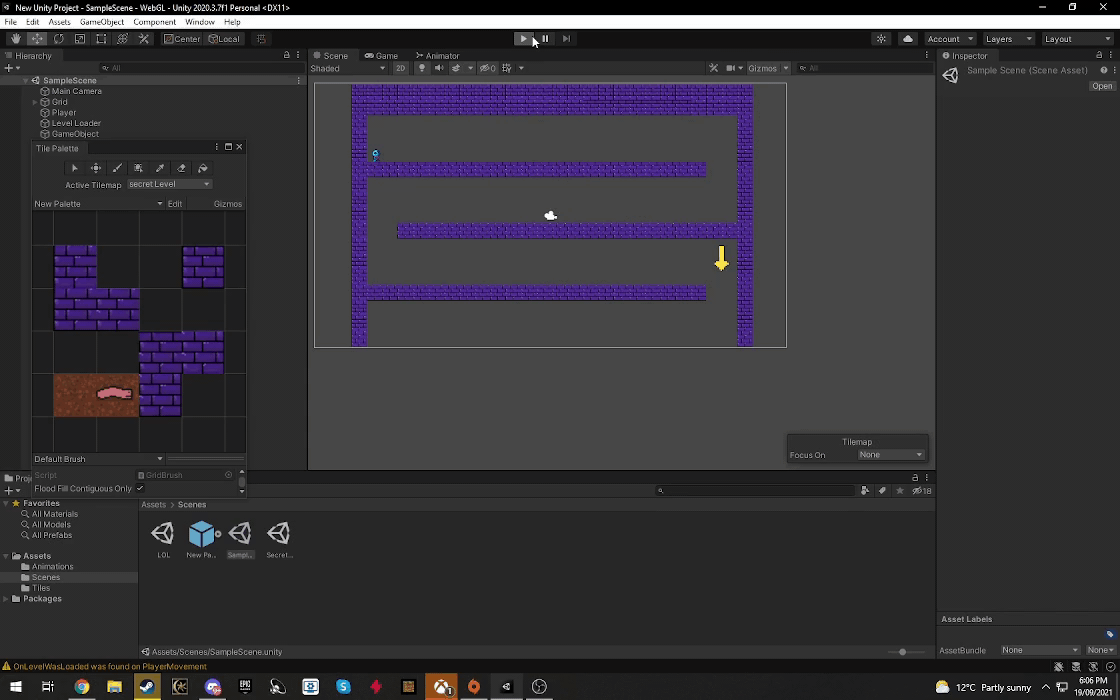Image resolution: width=1120 pixels, height=700 pixels.
Task: Select the LOL scene asset
Action: click(163, 539)
